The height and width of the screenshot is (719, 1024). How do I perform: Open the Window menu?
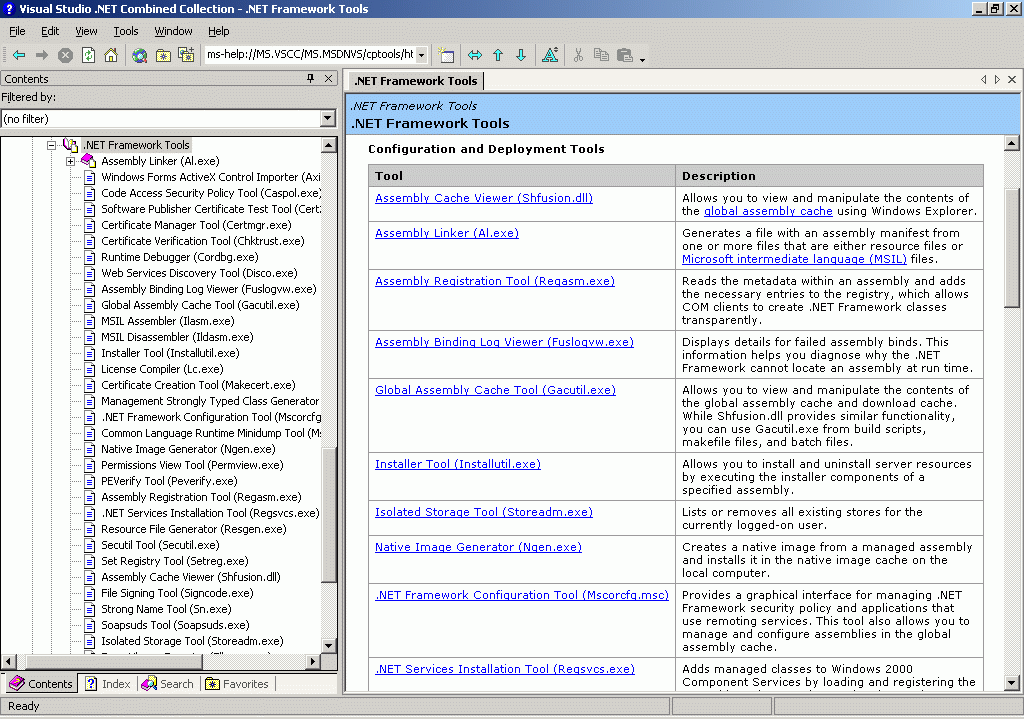pyautogui.click(x=173, y=31)
